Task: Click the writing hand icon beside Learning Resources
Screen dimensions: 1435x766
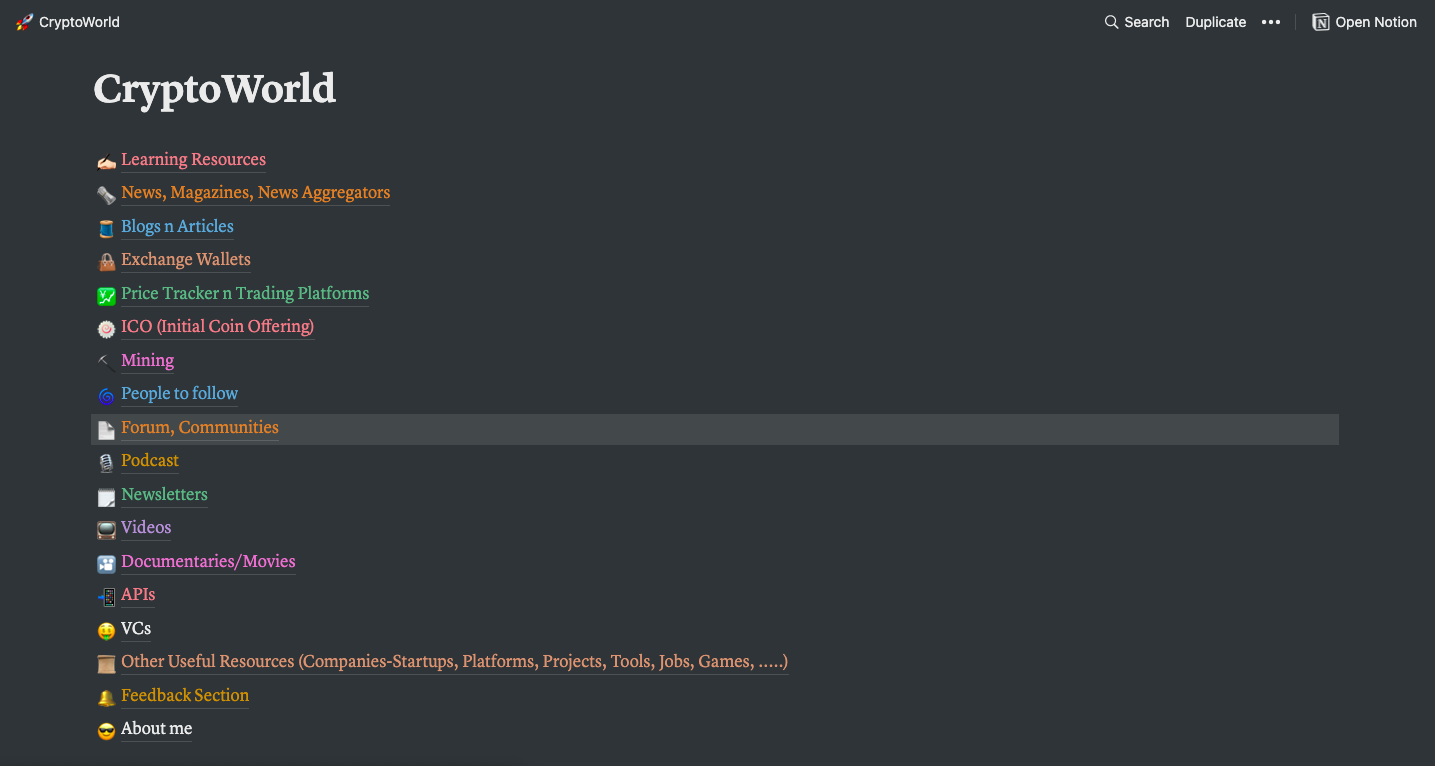Action: click(x=106, y=161)
